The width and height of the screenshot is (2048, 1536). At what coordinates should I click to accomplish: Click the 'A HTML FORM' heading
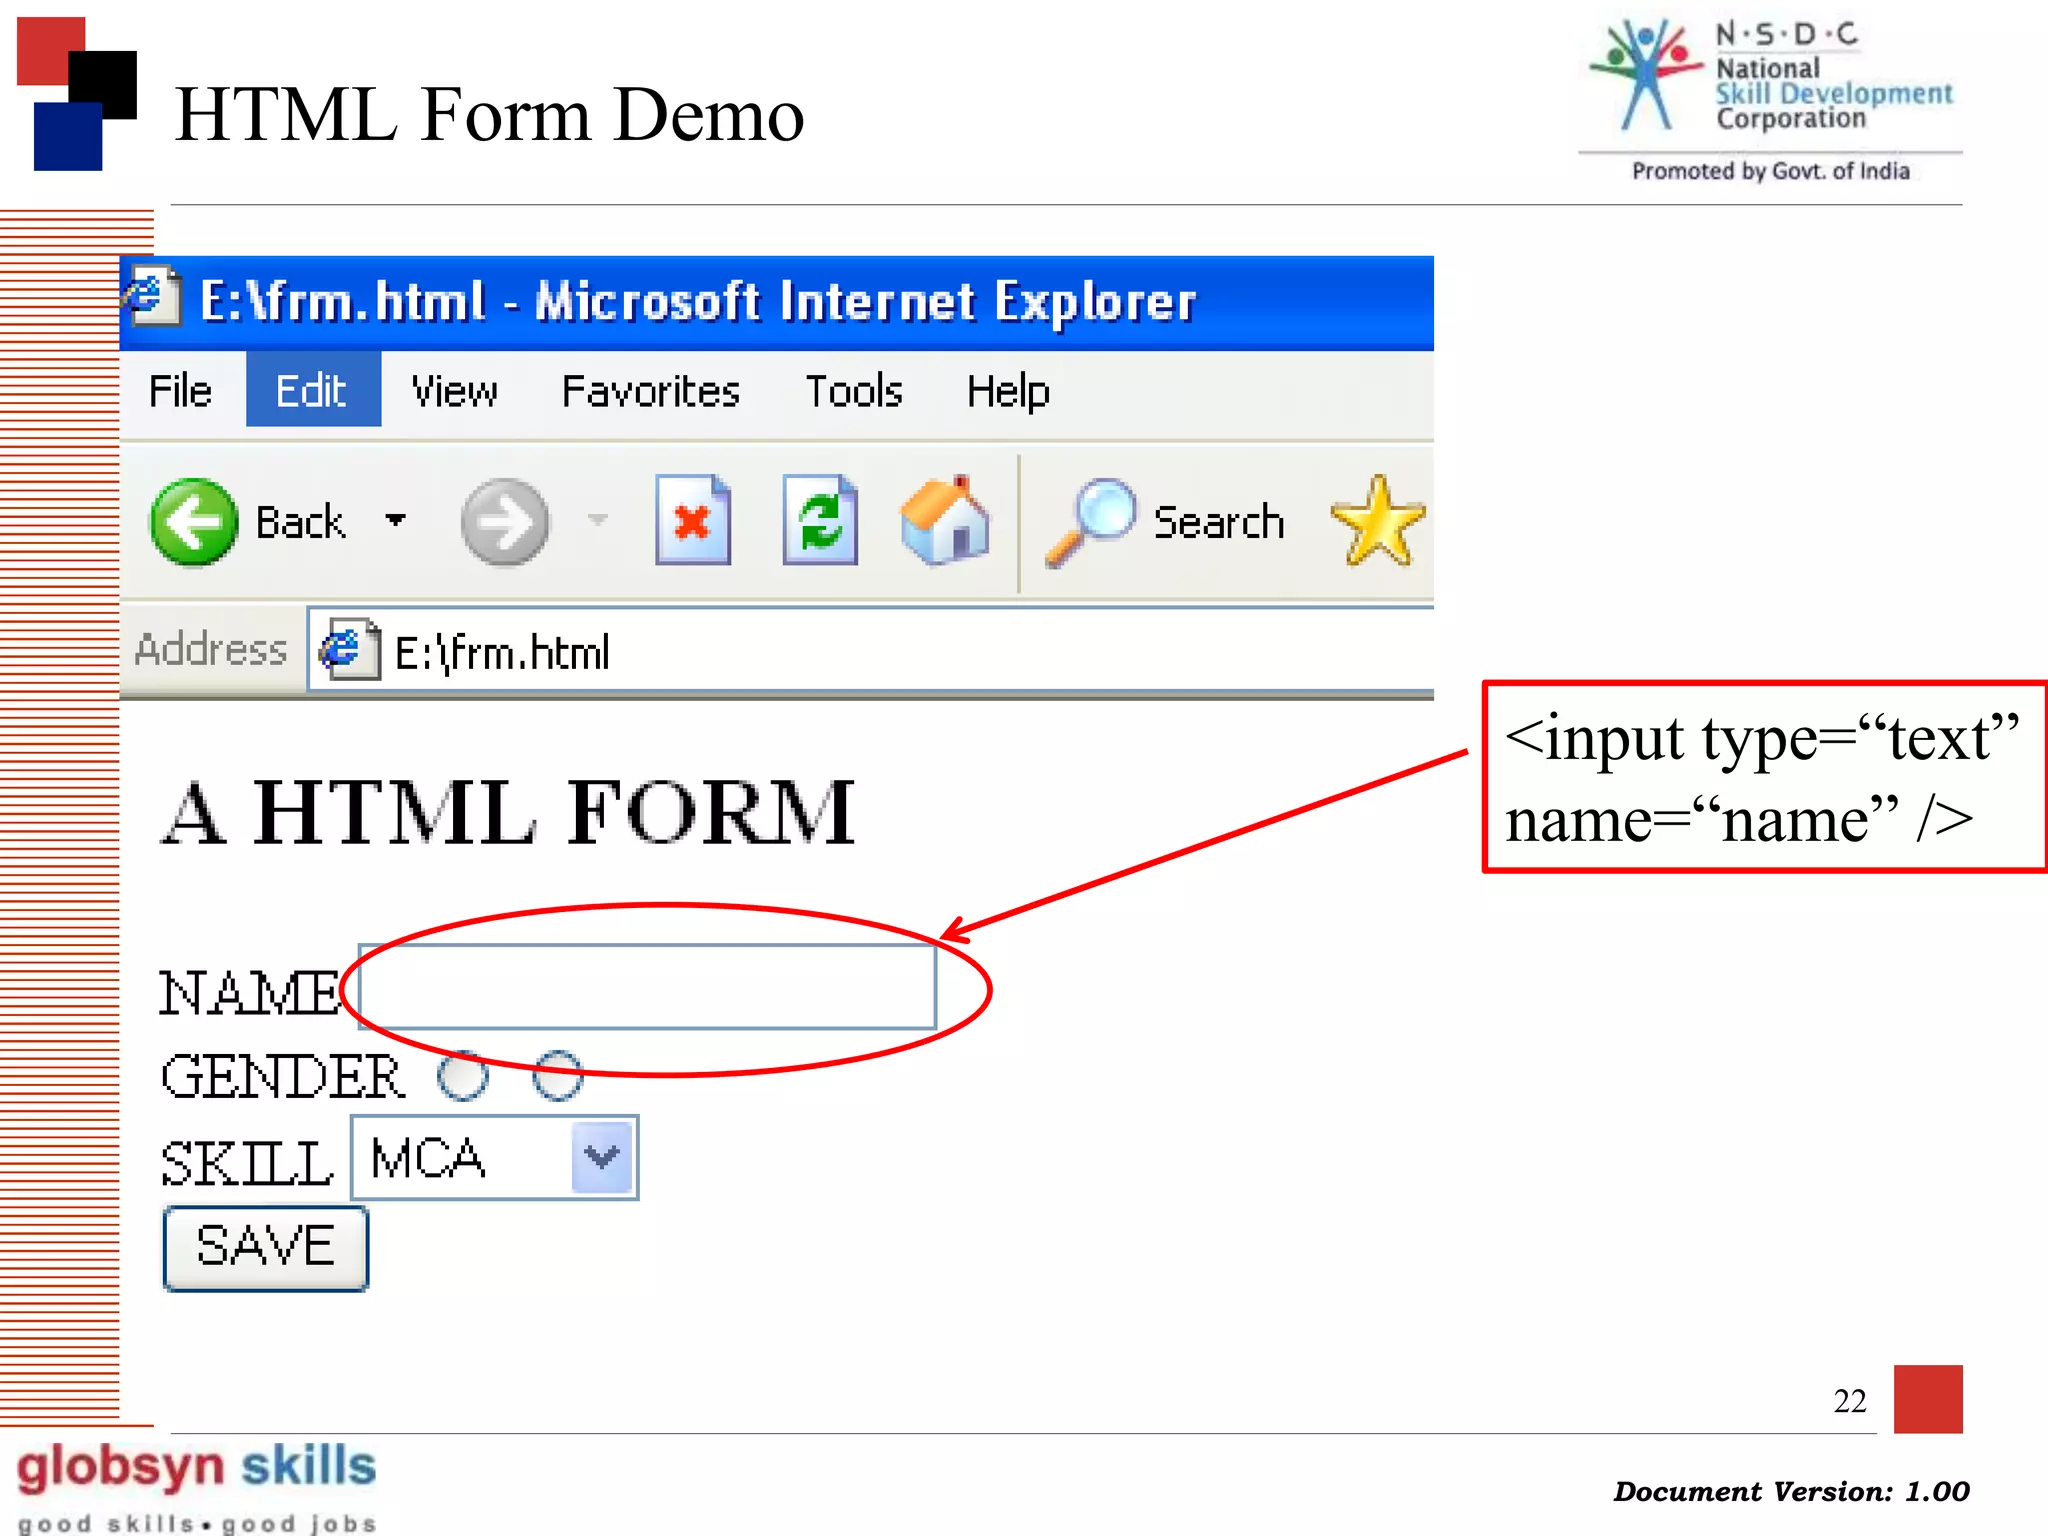[x=508, y=813]
